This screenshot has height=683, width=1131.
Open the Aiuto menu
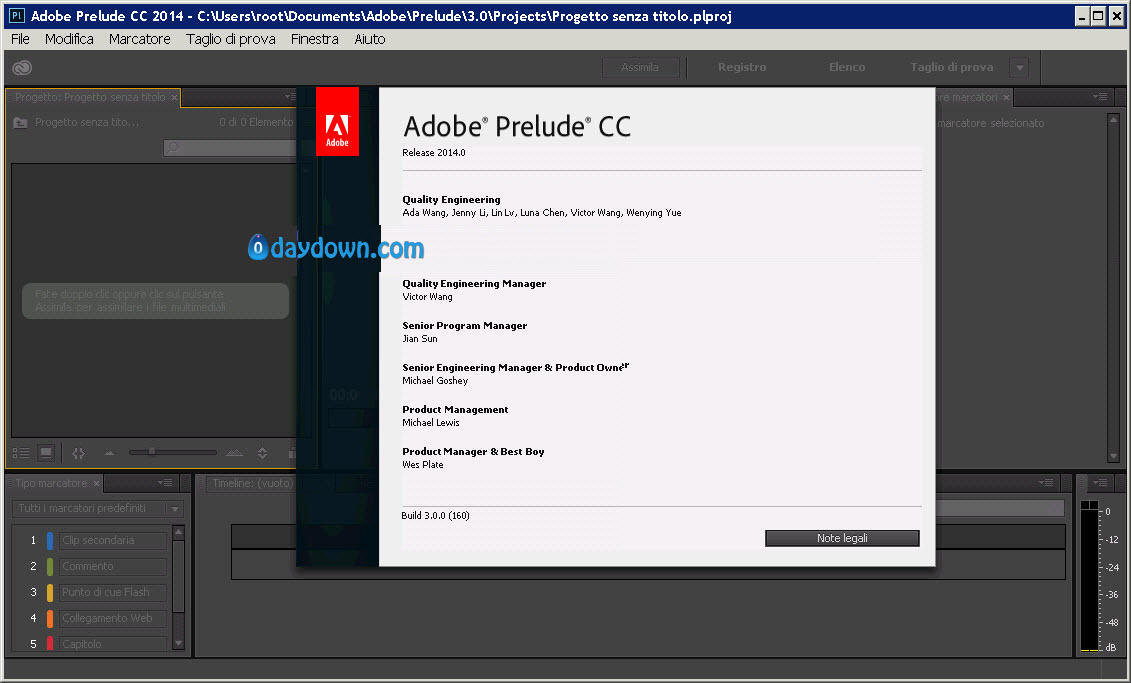370,39
